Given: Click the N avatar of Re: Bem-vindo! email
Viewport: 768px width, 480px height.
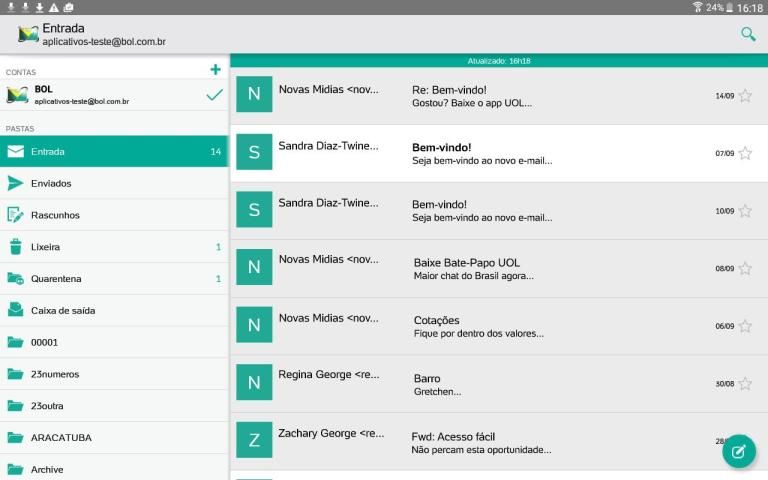Looking at the screenshot, I should point(254,94).
